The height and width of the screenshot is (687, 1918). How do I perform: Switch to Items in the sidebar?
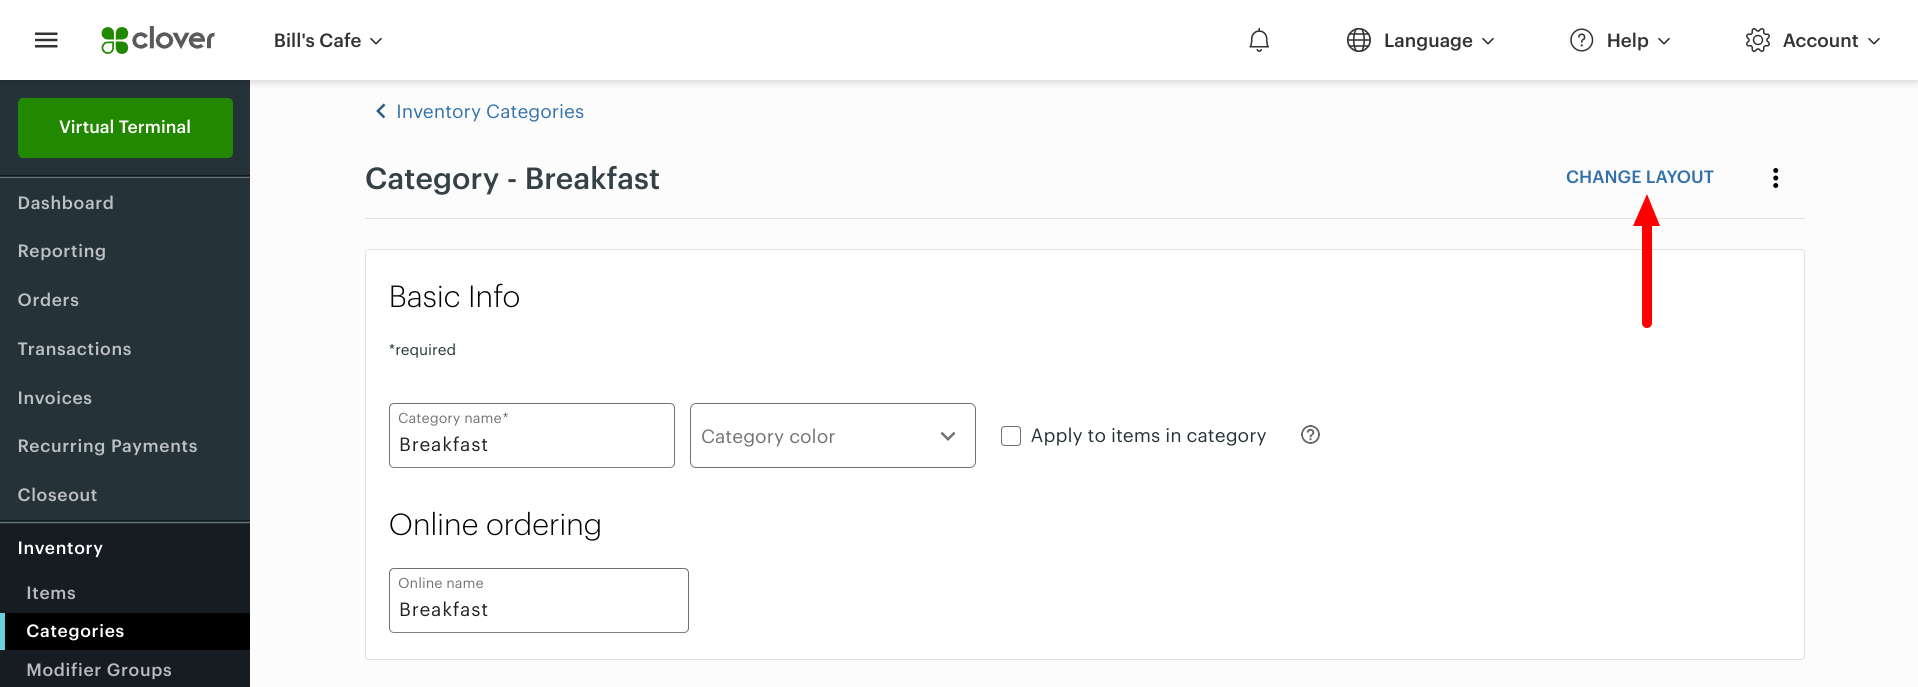coord(49,592)
